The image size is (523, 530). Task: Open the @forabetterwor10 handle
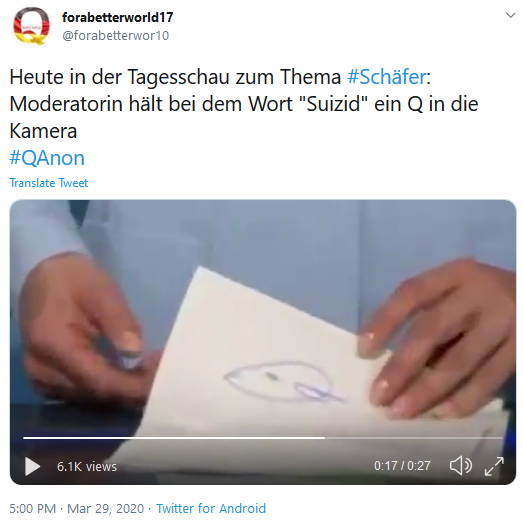click(115, 35)
